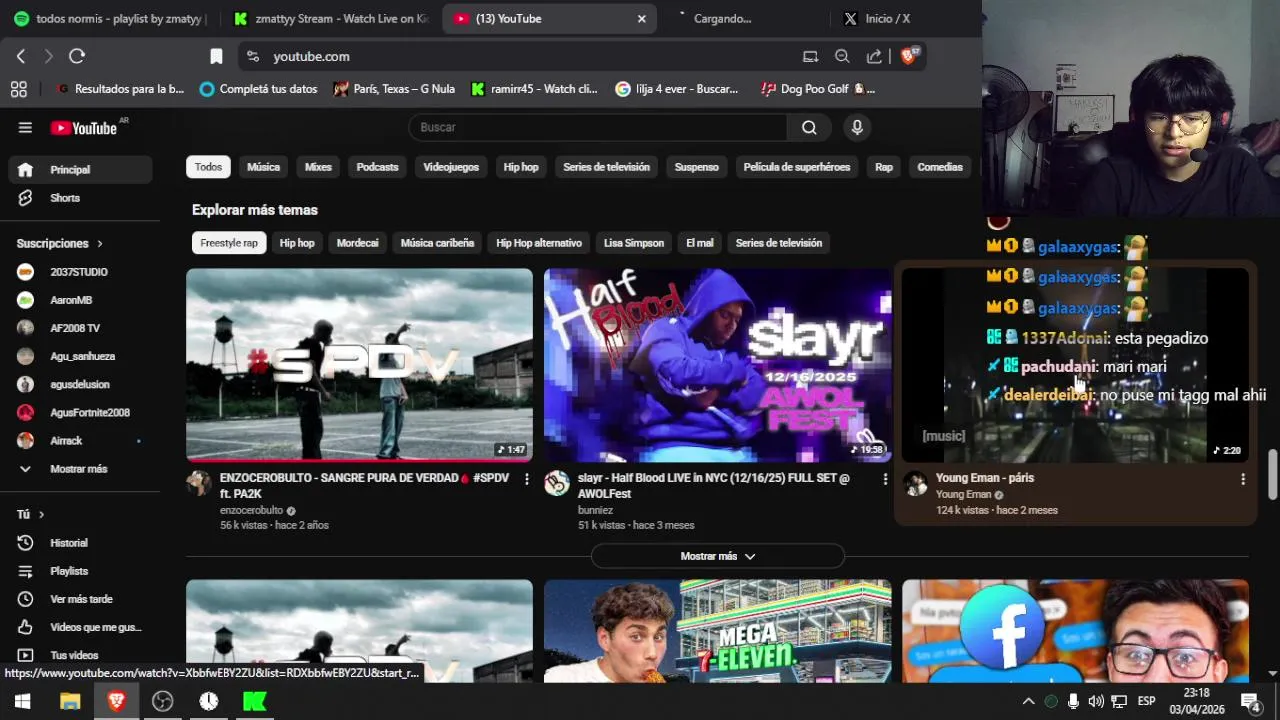Click the taskbar volume speaker icon
1280x720 pixels.
point(1096,701)
